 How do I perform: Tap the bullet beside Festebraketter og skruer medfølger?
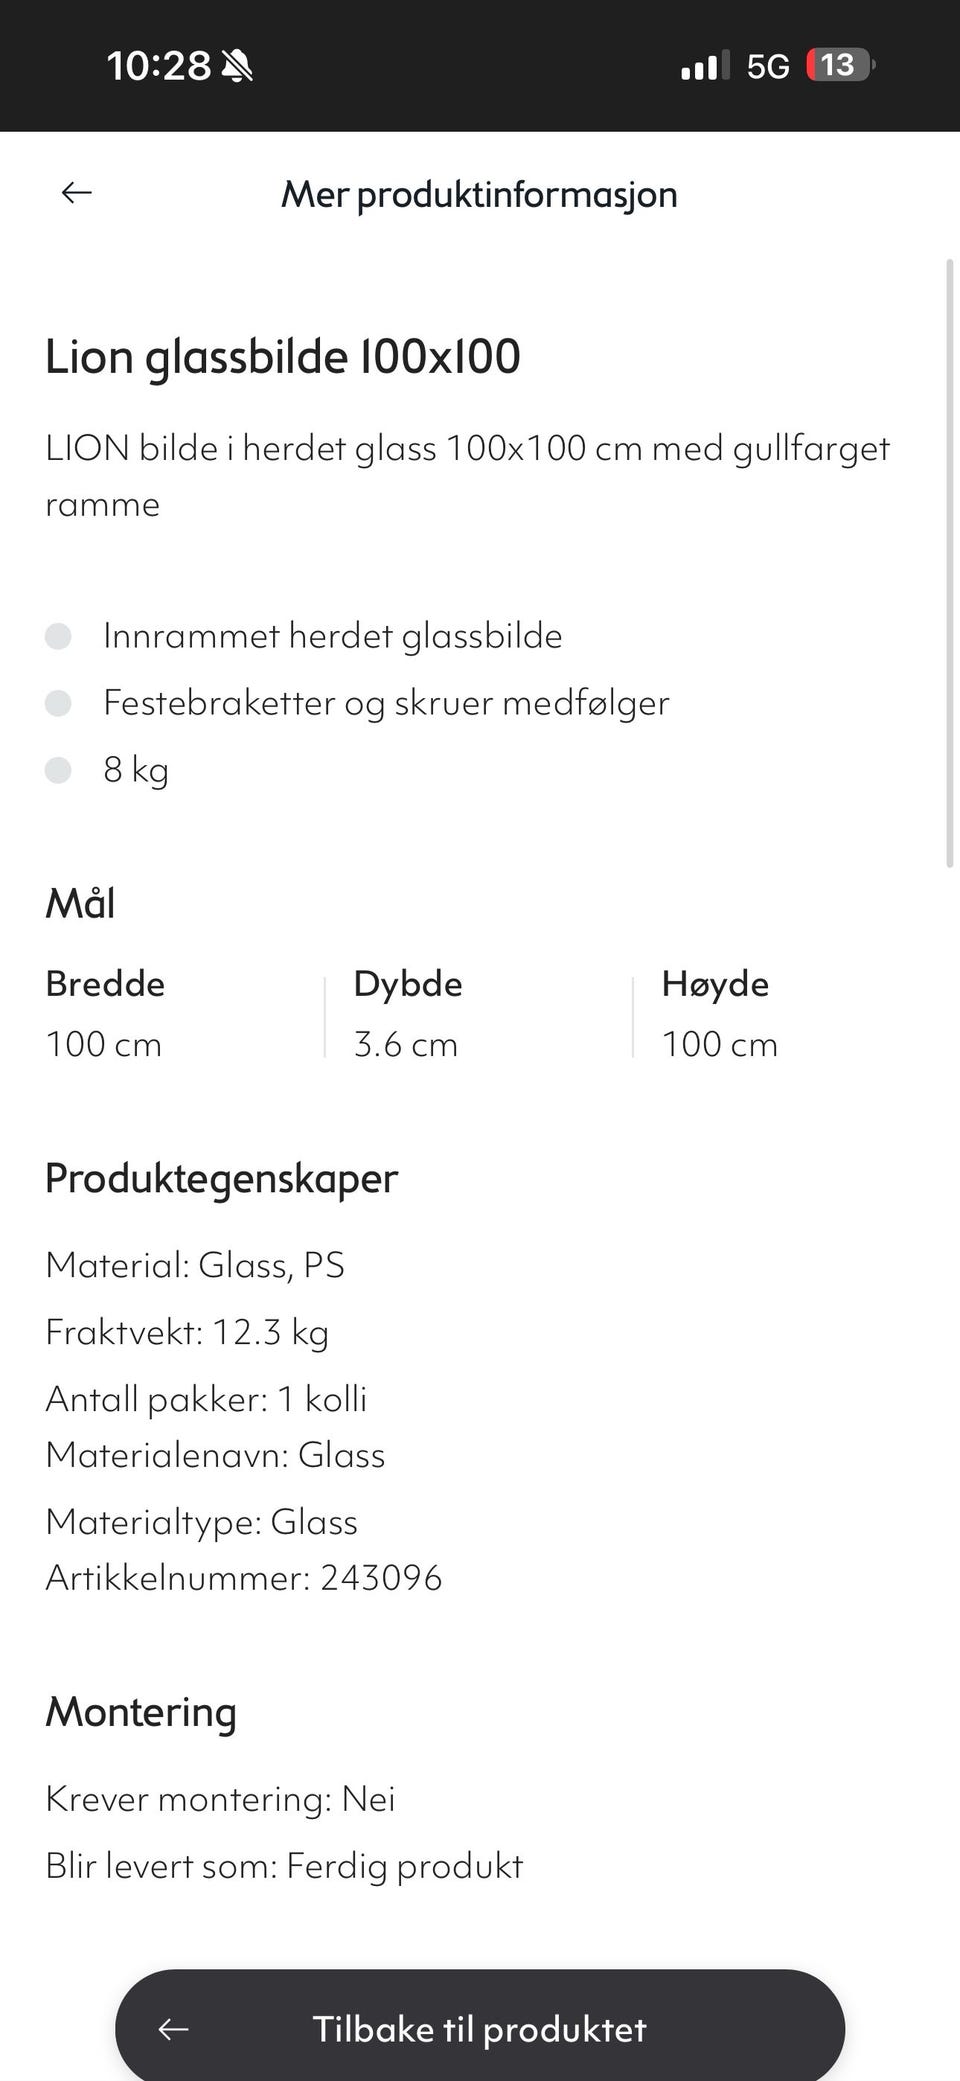click(57, 702)
